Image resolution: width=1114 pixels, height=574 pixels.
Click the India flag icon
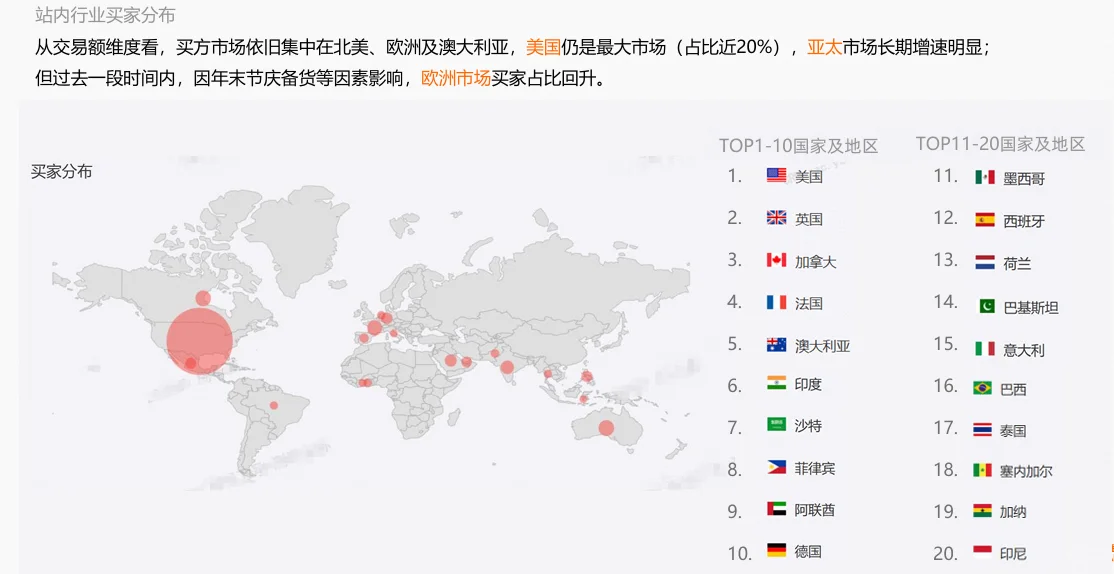point(777,383)
